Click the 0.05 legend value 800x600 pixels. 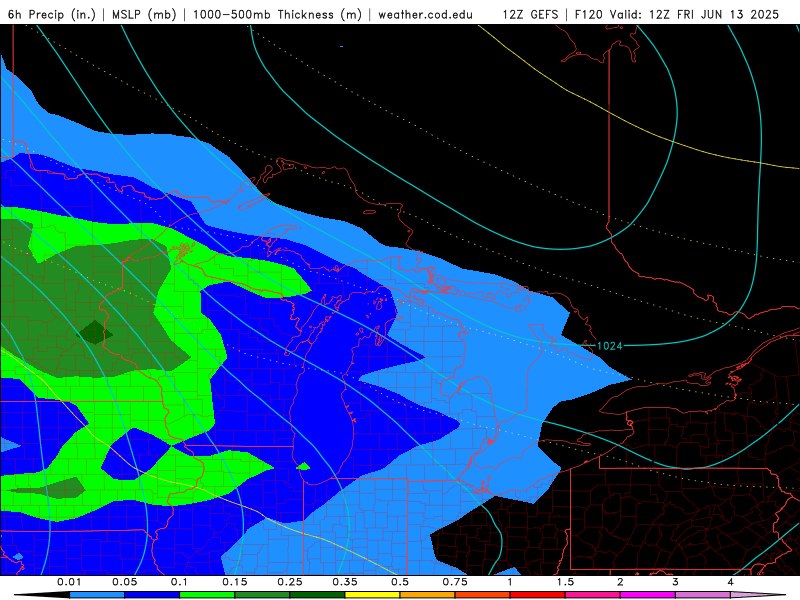(124, 582)
